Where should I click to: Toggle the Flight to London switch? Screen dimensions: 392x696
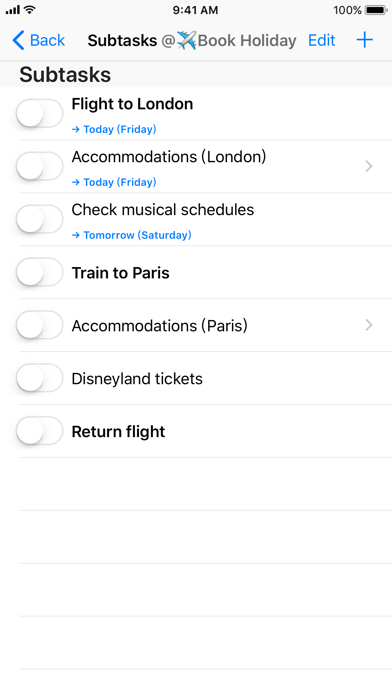click(40, 113)
